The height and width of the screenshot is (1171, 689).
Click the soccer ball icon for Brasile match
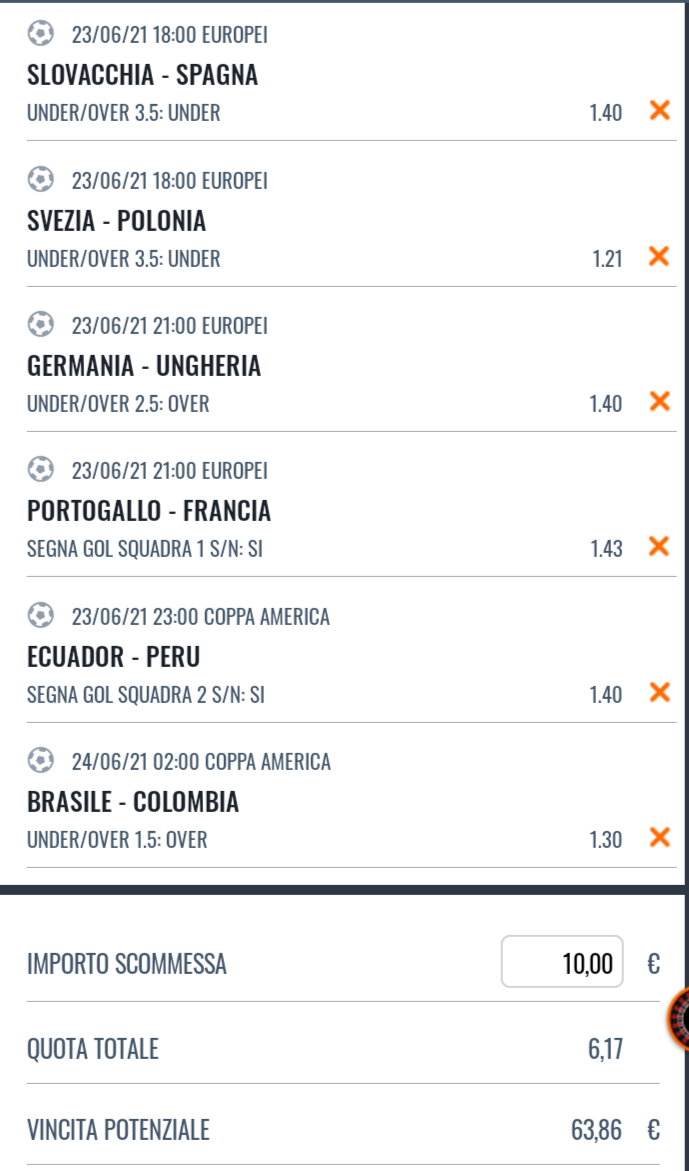41,761
